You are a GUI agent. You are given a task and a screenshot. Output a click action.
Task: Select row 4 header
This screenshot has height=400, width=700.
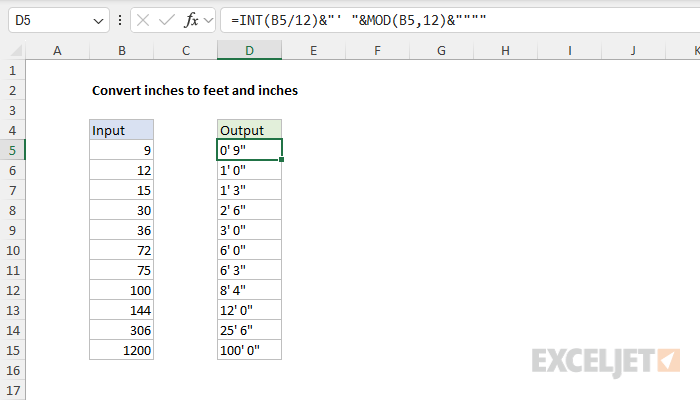coord(12,130)
